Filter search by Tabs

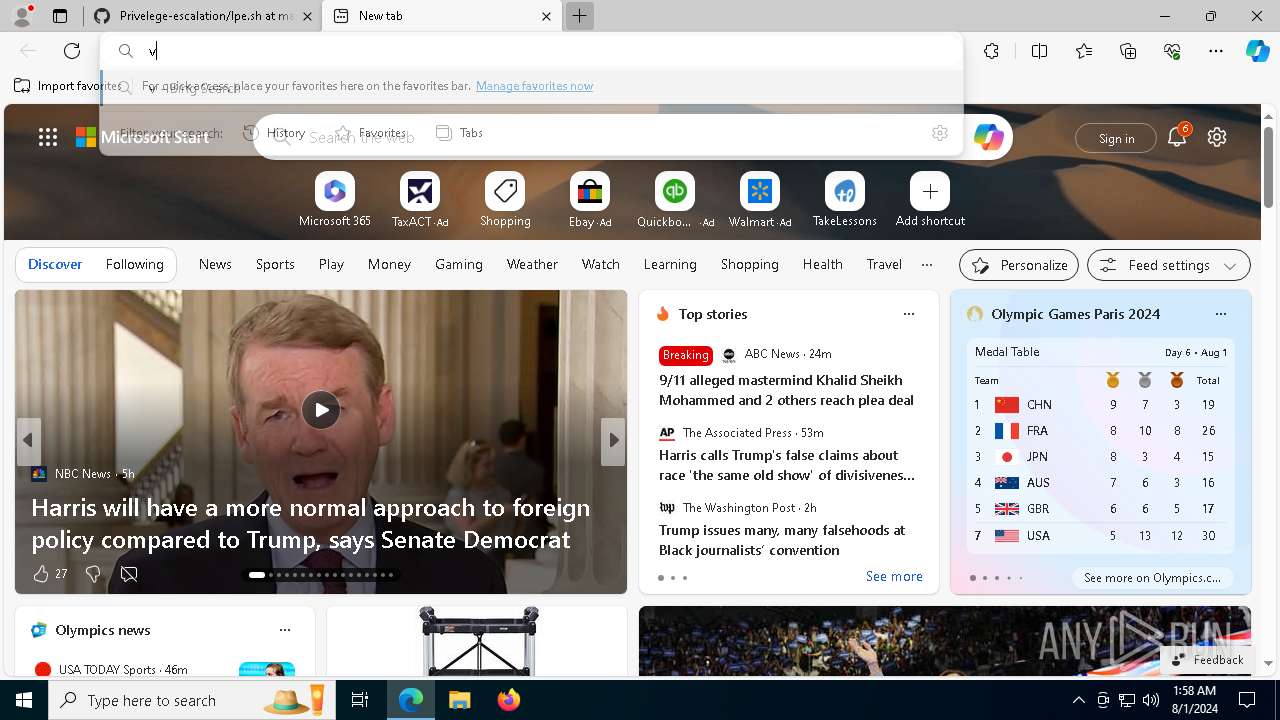[460, 133]
